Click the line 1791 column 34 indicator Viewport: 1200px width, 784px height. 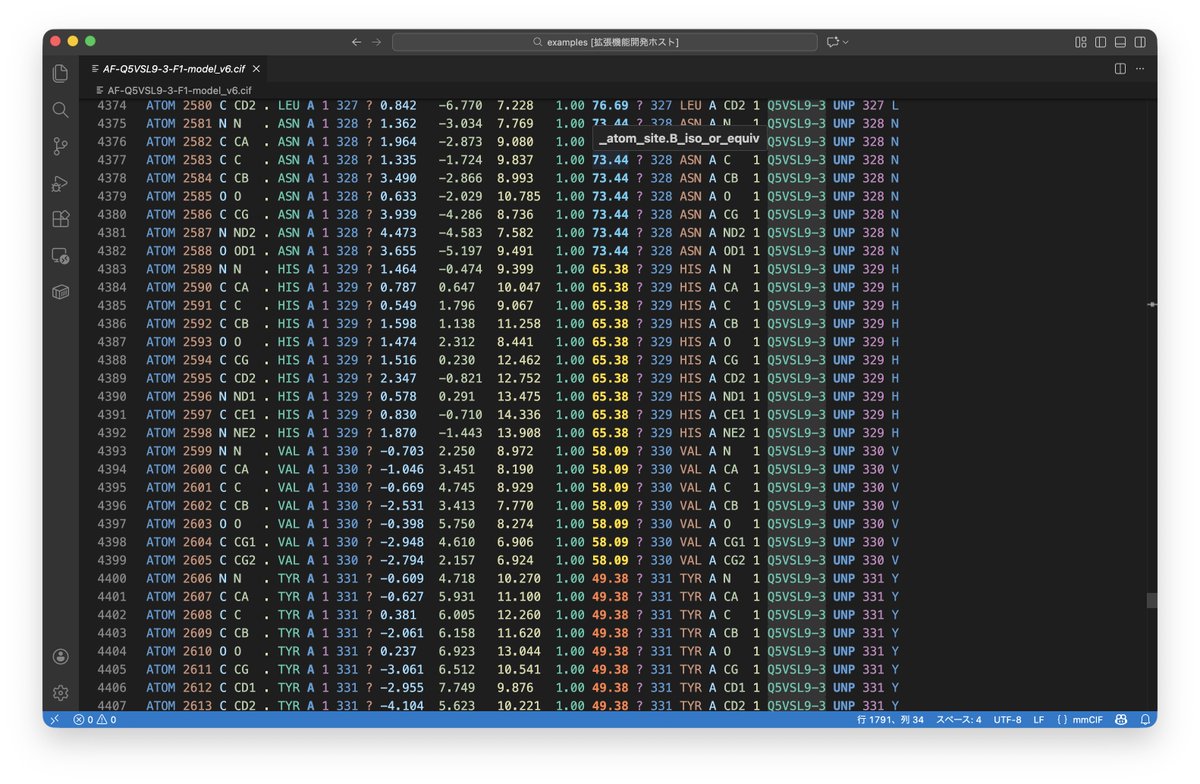click(890, 719)
